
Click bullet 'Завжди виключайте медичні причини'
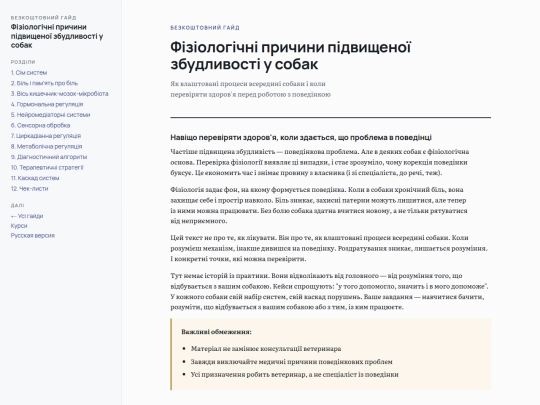[292, 362]
